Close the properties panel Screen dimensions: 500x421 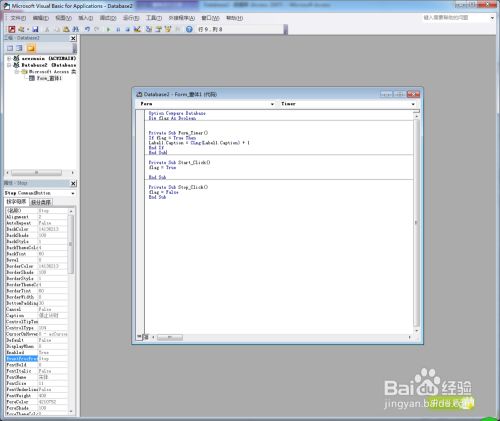(73, 183)
